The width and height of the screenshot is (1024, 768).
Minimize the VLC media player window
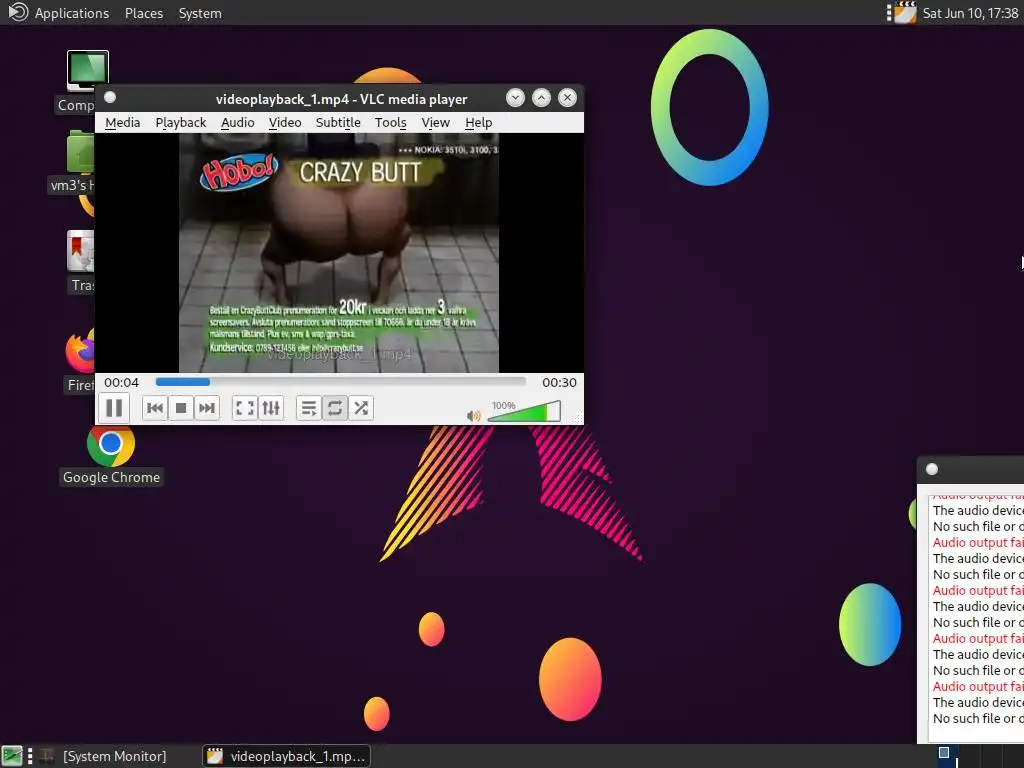click(x=515, y=98)
